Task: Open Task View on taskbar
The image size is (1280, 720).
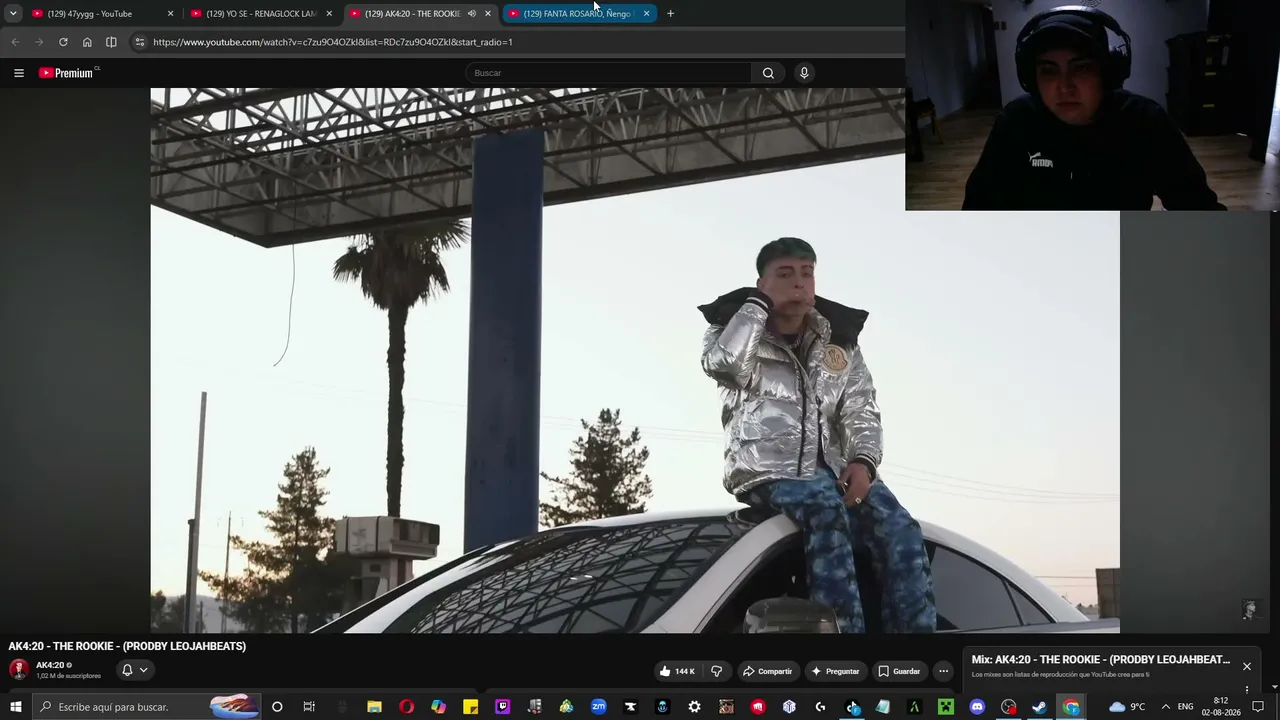Action: point(309,707)
